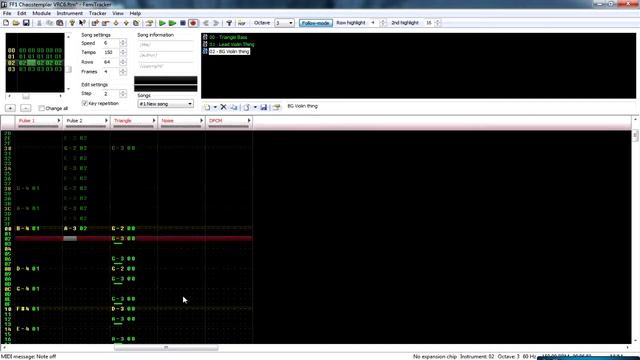Move the frame down
640x360 pixels.
tap(116, 23)
